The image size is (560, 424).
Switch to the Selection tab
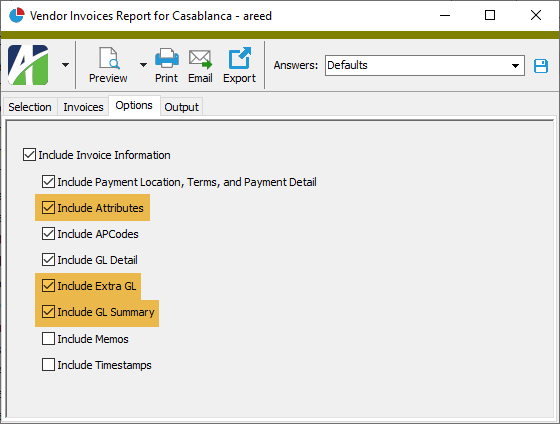coord(30,107)
